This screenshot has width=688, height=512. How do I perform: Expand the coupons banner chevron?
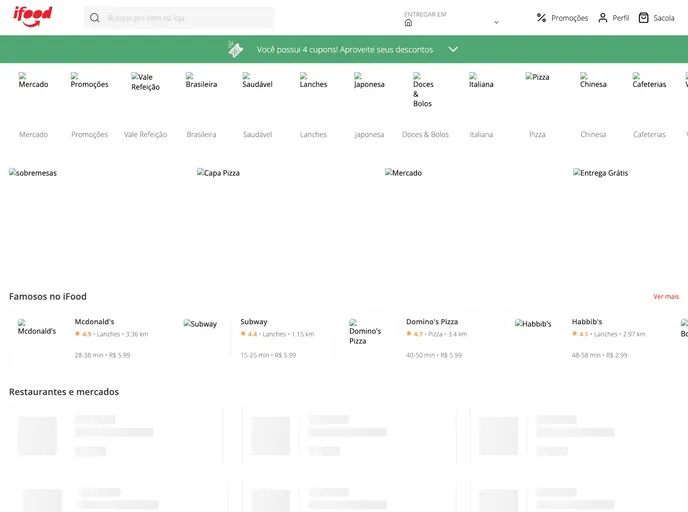click(453, 49)
